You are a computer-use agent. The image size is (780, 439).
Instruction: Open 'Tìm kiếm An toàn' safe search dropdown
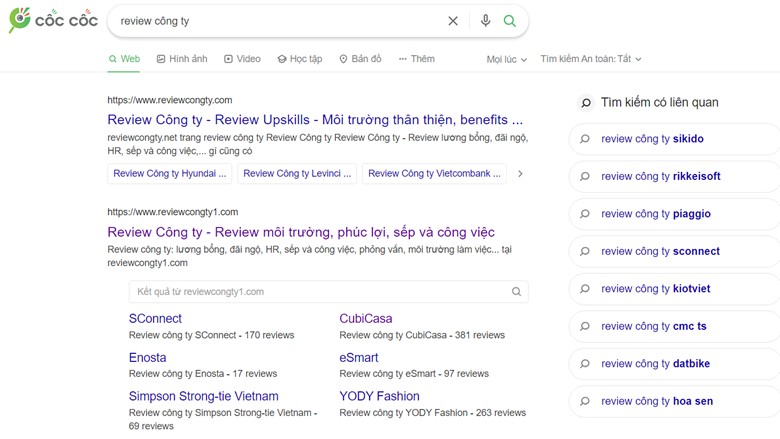click(x=590, y=60)
